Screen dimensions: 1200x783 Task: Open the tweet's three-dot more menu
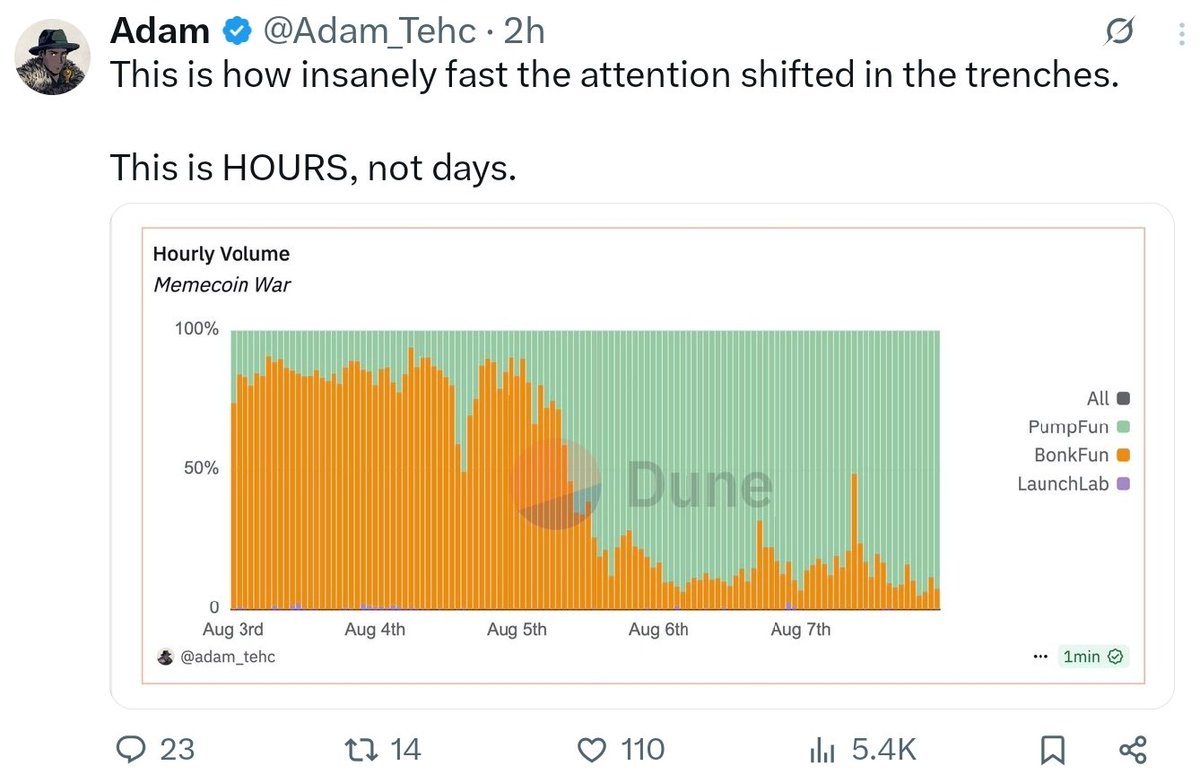[1172, 33]
